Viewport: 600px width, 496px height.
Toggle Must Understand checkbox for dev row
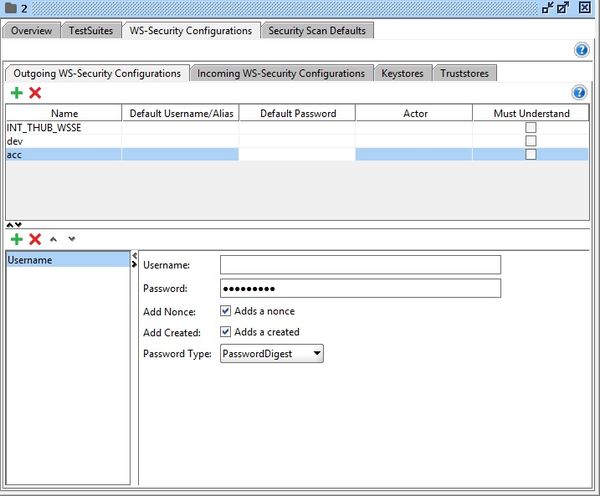click(531, 141)
